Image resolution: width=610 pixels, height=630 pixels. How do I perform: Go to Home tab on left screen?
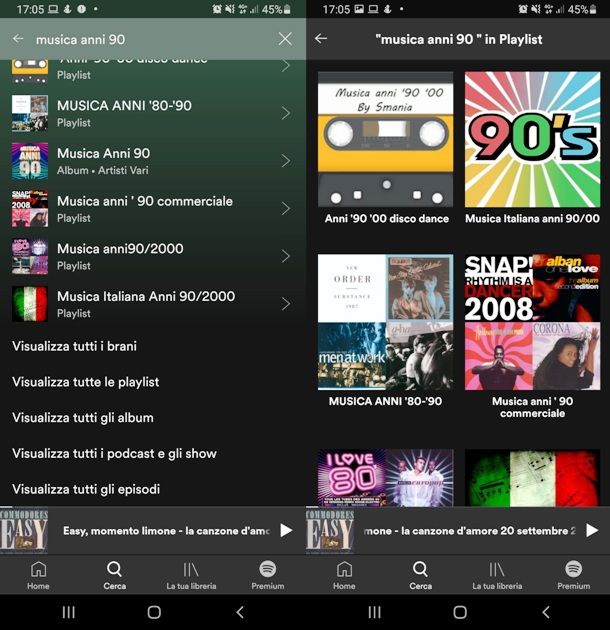tap(38, 575)
